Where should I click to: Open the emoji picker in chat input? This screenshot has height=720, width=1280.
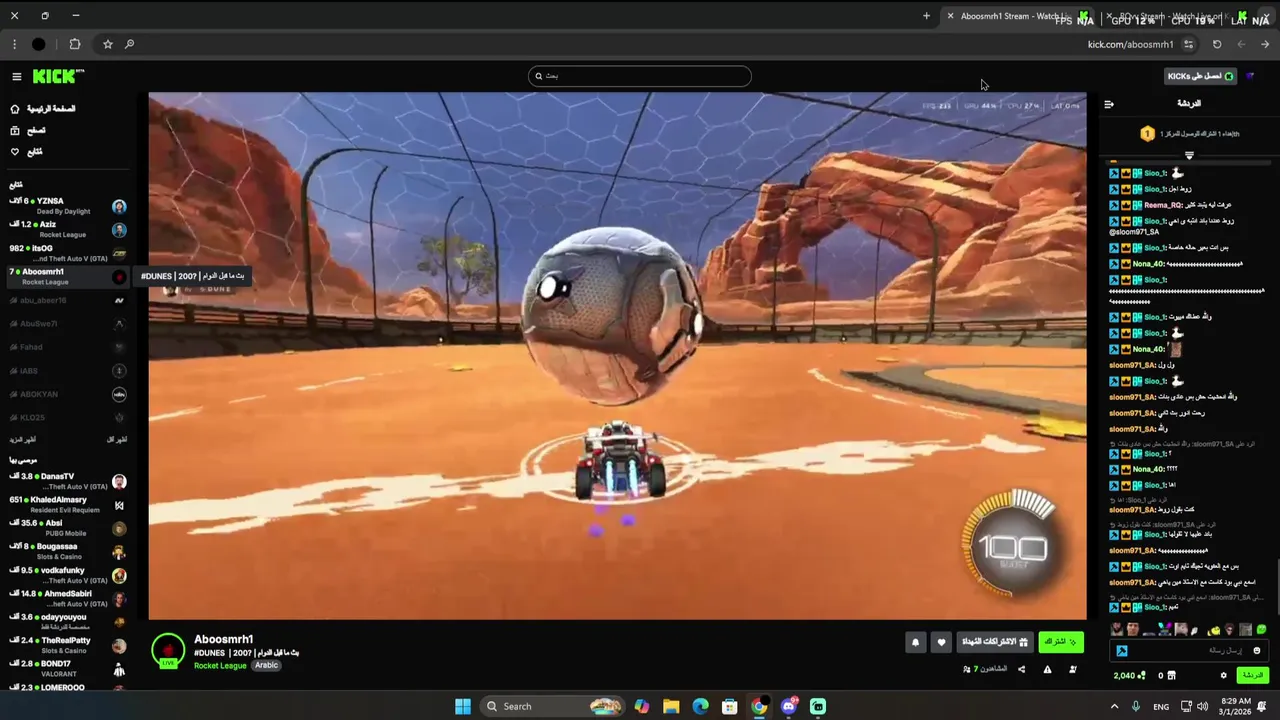click(x=1257, y=651)
